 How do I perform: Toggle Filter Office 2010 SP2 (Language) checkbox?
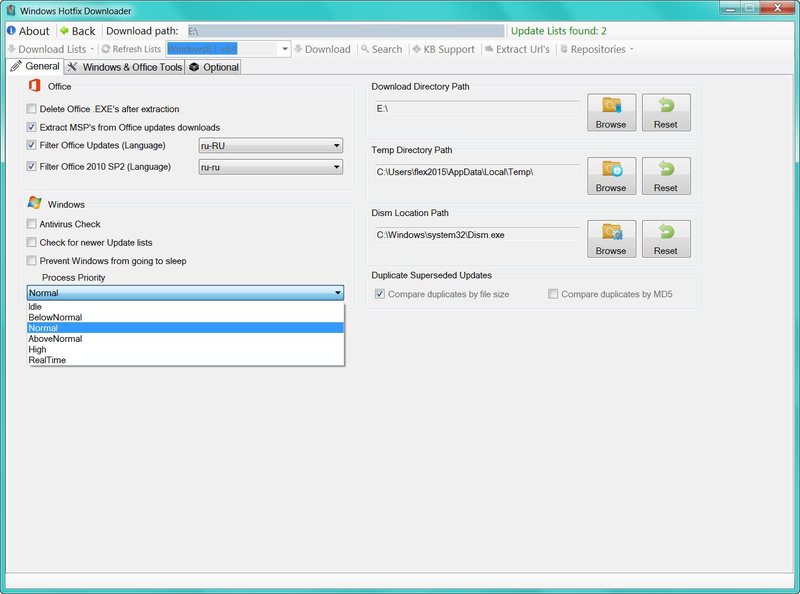pos(32,166)
